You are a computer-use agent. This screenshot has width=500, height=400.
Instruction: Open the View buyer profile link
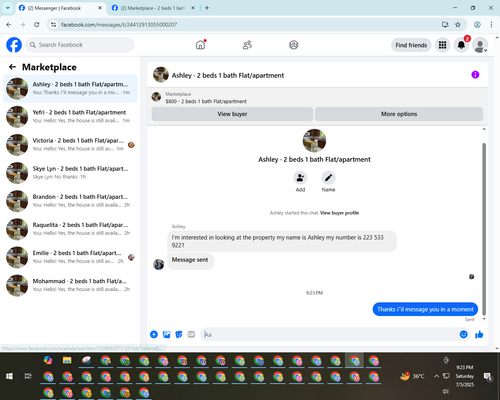pyautogui.click(x=339, y=213)
